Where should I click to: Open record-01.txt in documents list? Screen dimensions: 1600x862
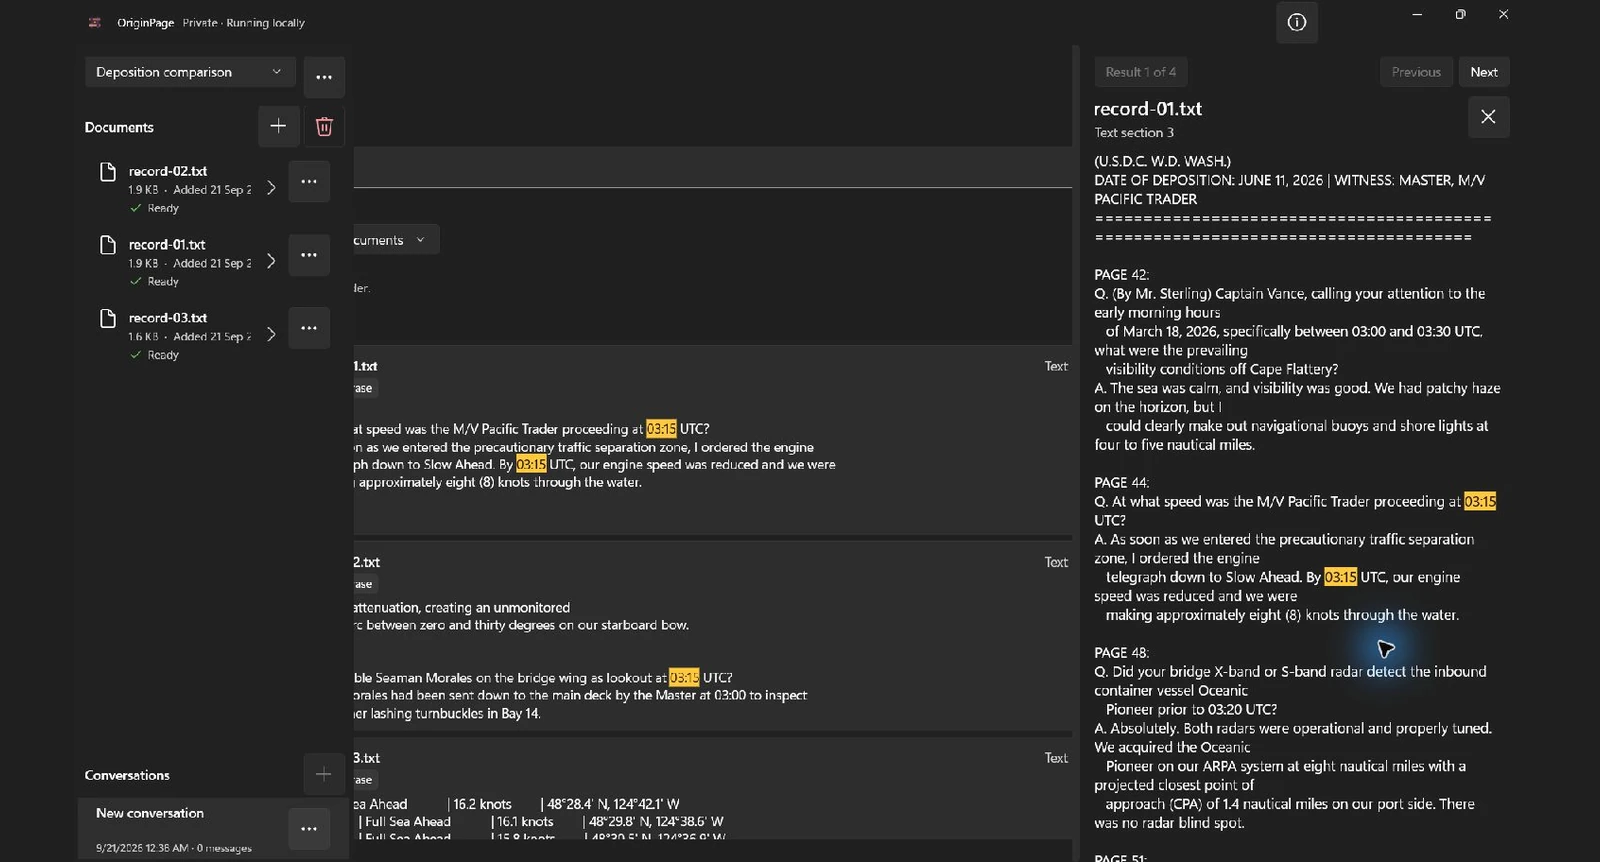coord(190,262)
